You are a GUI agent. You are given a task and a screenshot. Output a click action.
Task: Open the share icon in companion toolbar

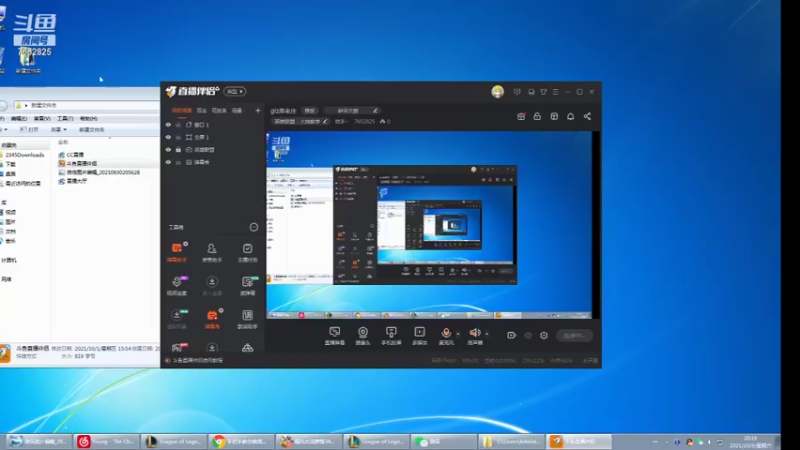587,116
